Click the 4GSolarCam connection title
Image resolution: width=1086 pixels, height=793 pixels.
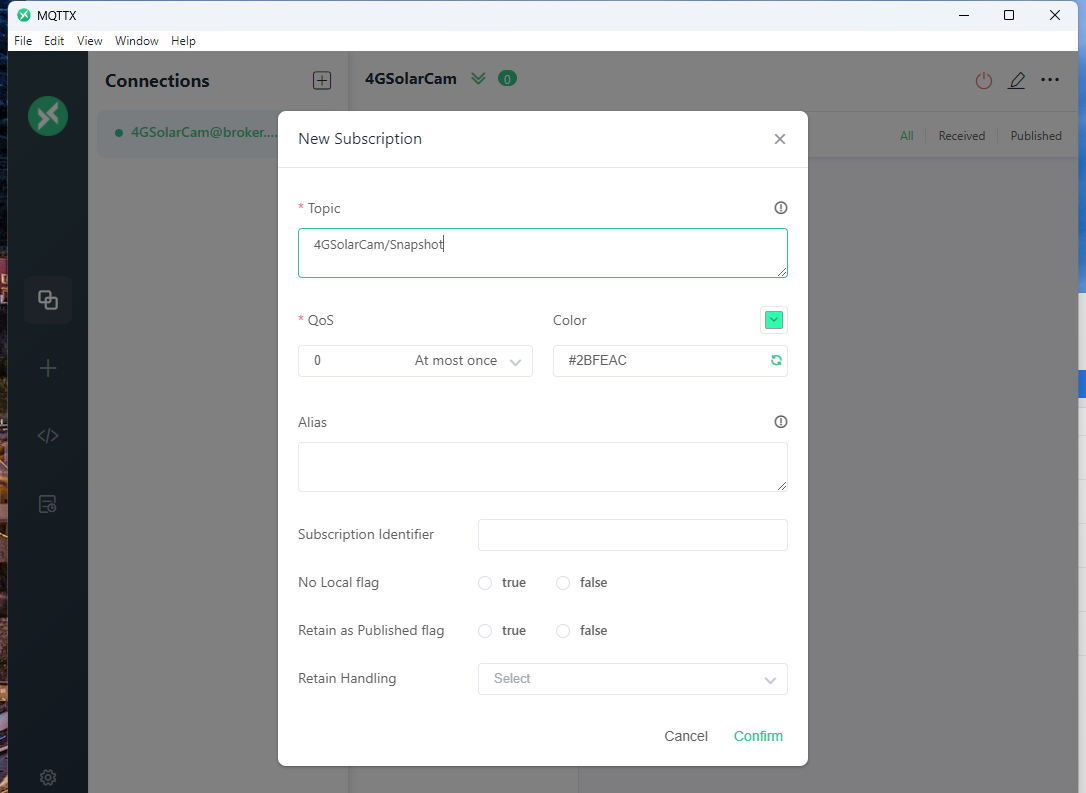coord(411,79)
